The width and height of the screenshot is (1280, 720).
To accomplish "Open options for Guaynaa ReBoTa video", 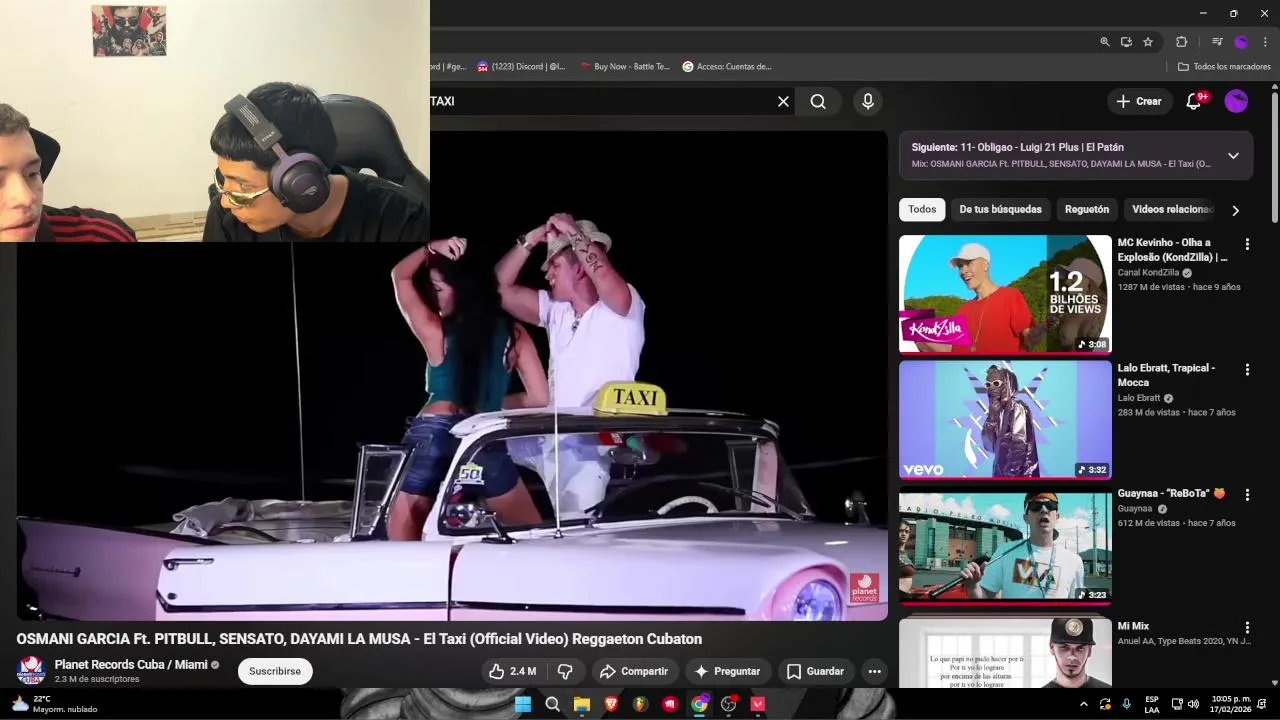I will click(x=1247, y=495).
